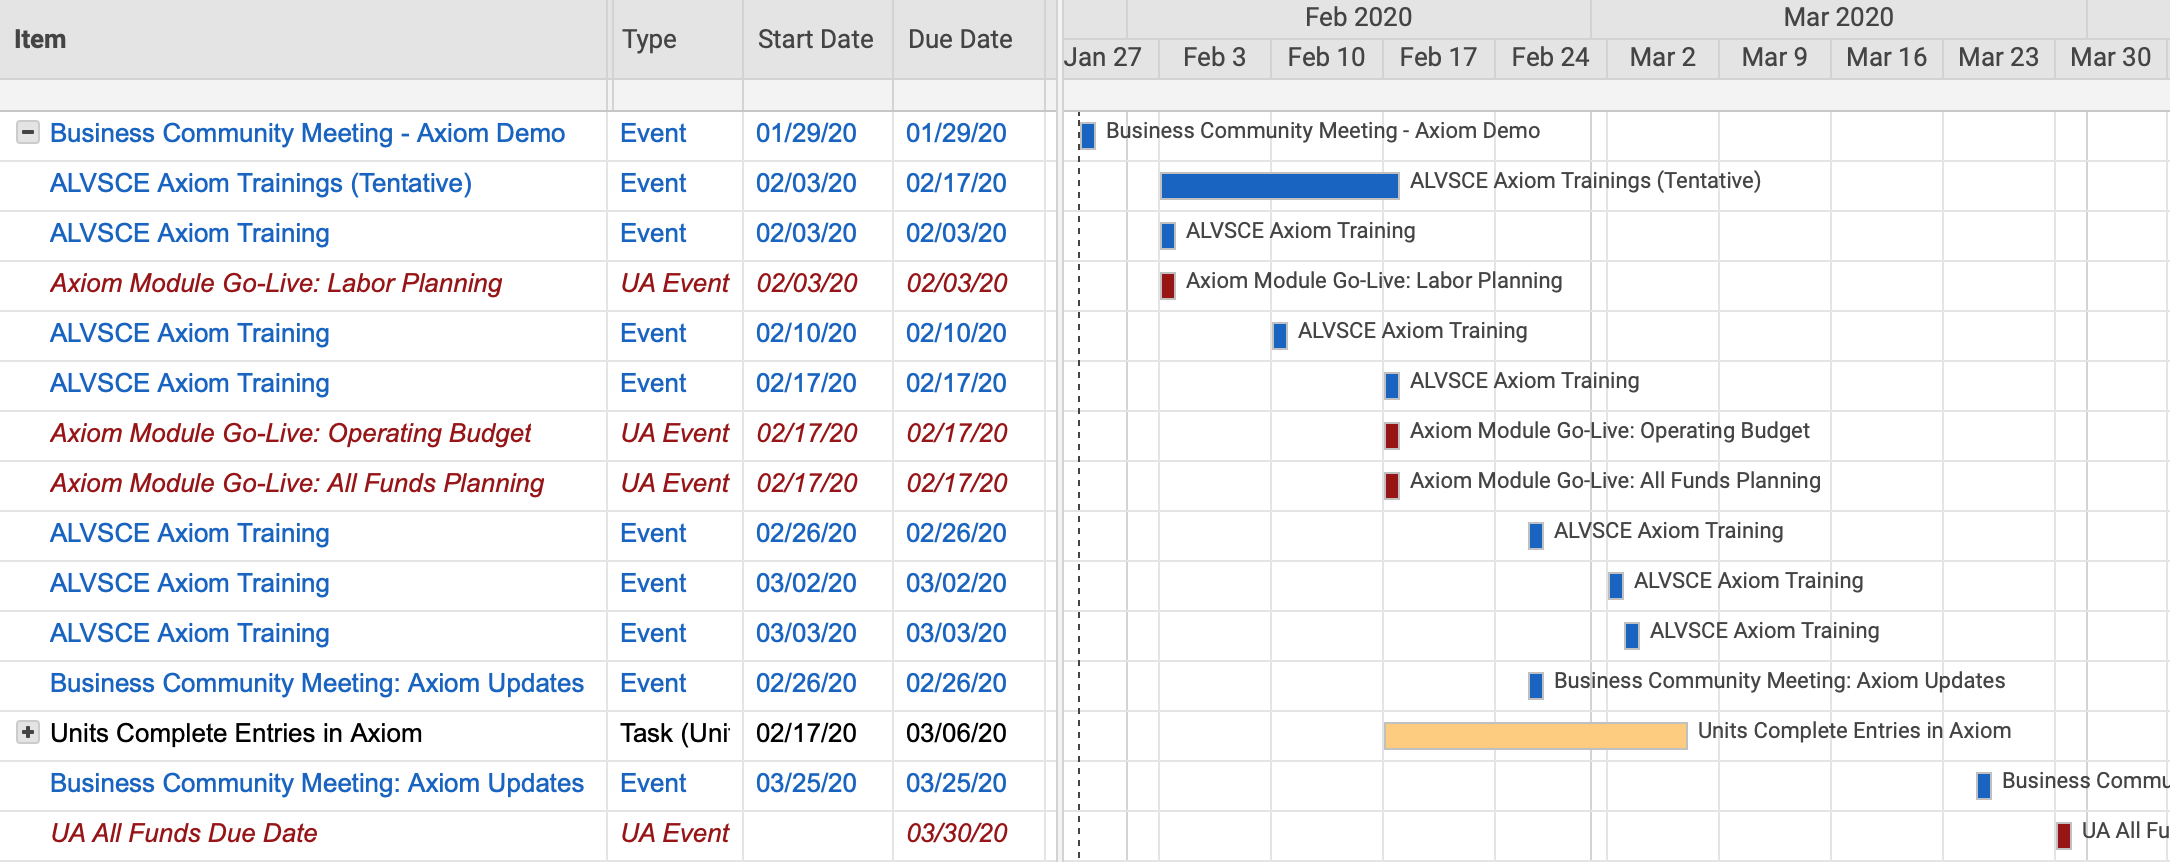Click the ALVSCE Axiom Trainings (Tentative) Gantt bar
The height and width of the screenshot is (862, 2170).
click(x=1279, y=185)
